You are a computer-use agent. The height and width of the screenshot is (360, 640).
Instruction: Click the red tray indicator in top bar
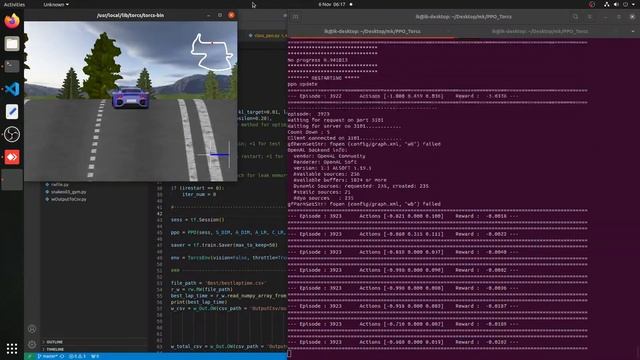(592, 4)
